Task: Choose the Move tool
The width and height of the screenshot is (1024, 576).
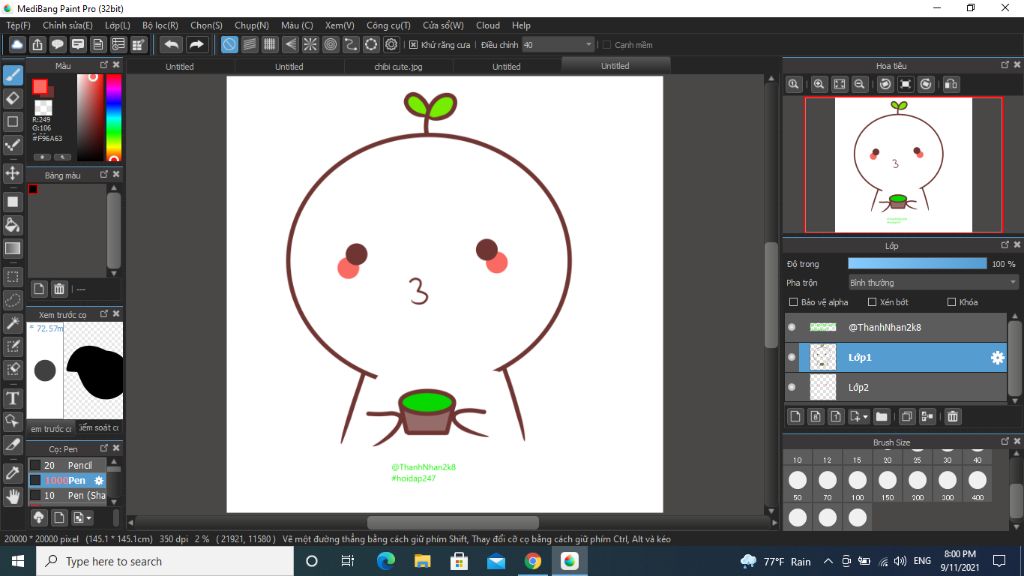Action: pos(12,173)
